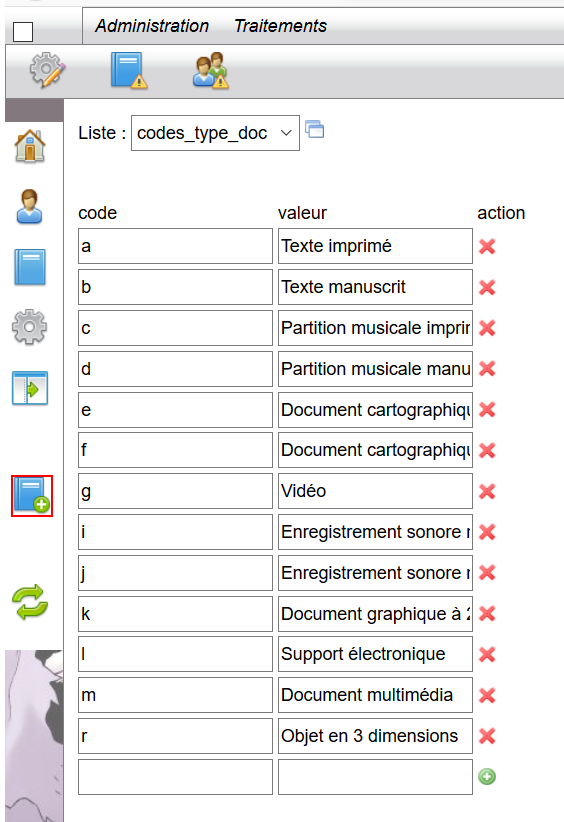Click the windows icon beside the list dropdown

point(314,129)
